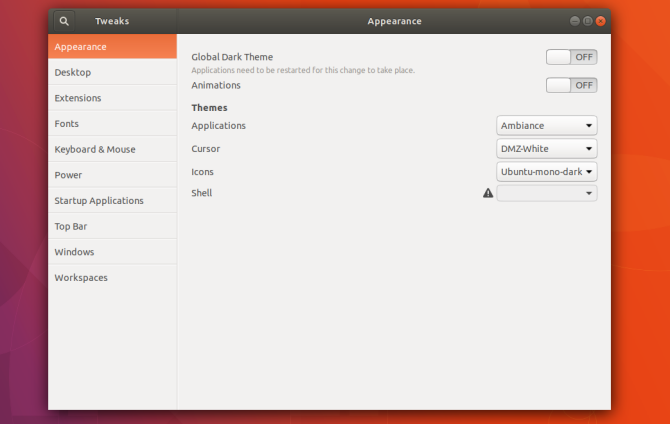Click the Animations label
The image size is (670, 424).
[216, 85]
